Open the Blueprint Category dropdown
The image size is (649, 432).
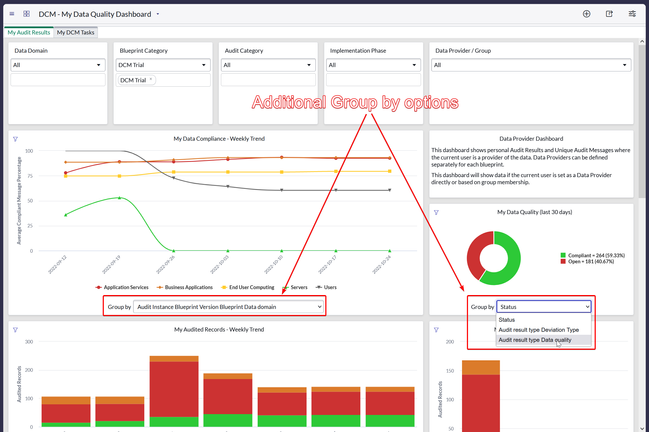[x=163, y=65]
